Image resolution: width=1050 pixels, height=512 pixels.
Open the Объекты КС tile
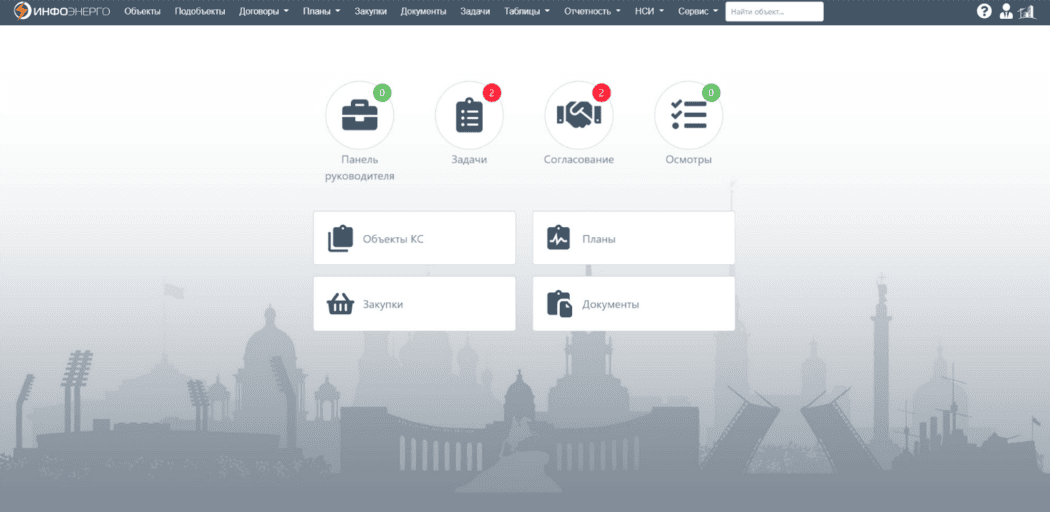point(415,238)
